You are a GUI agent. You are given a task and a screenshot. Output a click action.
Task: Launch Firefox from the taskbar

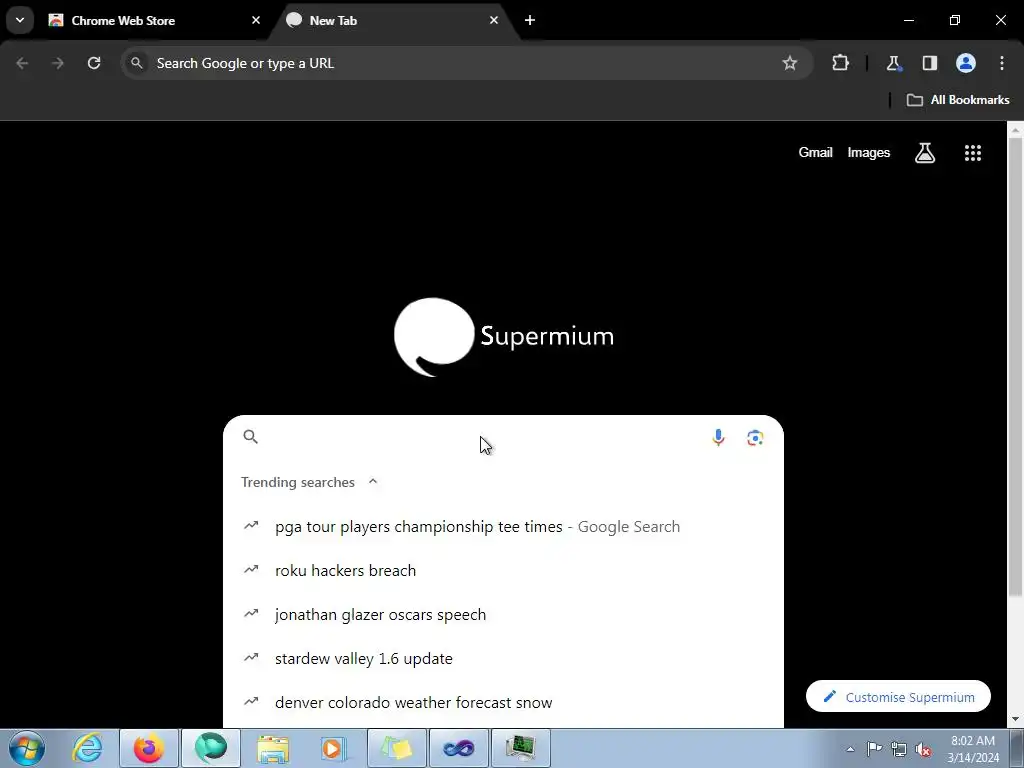pyautogui.click(x=149, y=748)
